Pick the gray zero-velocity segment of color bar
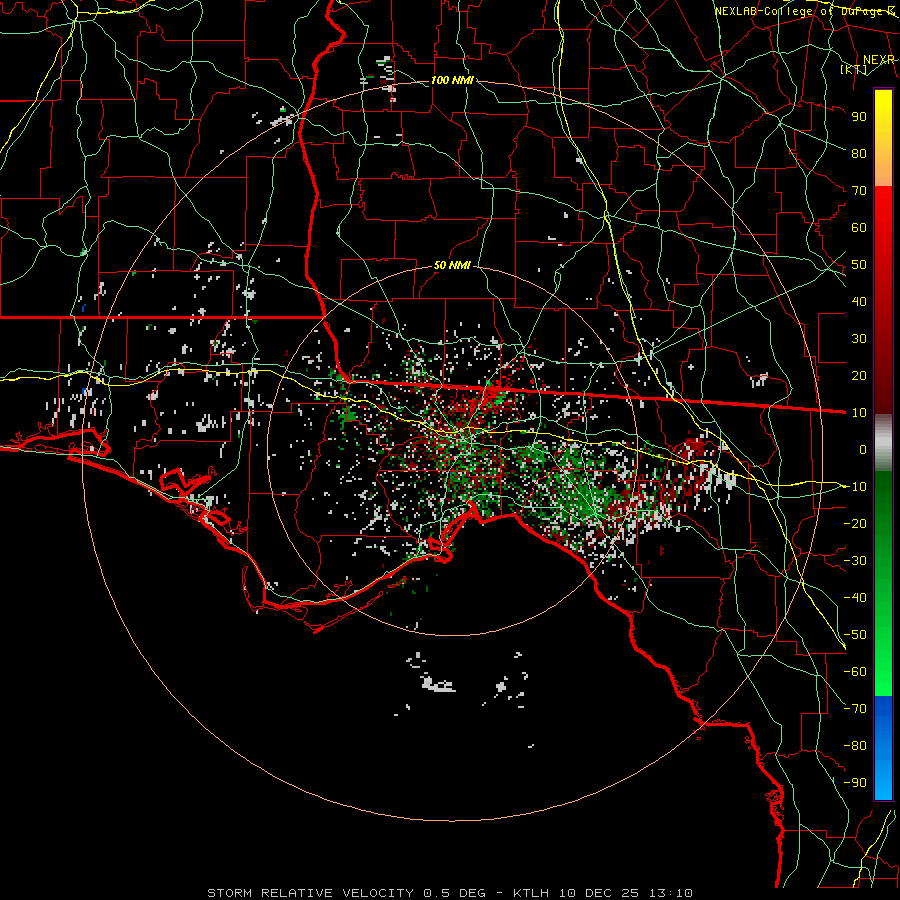Screen dimensions: 900x900 pos(883,442)
